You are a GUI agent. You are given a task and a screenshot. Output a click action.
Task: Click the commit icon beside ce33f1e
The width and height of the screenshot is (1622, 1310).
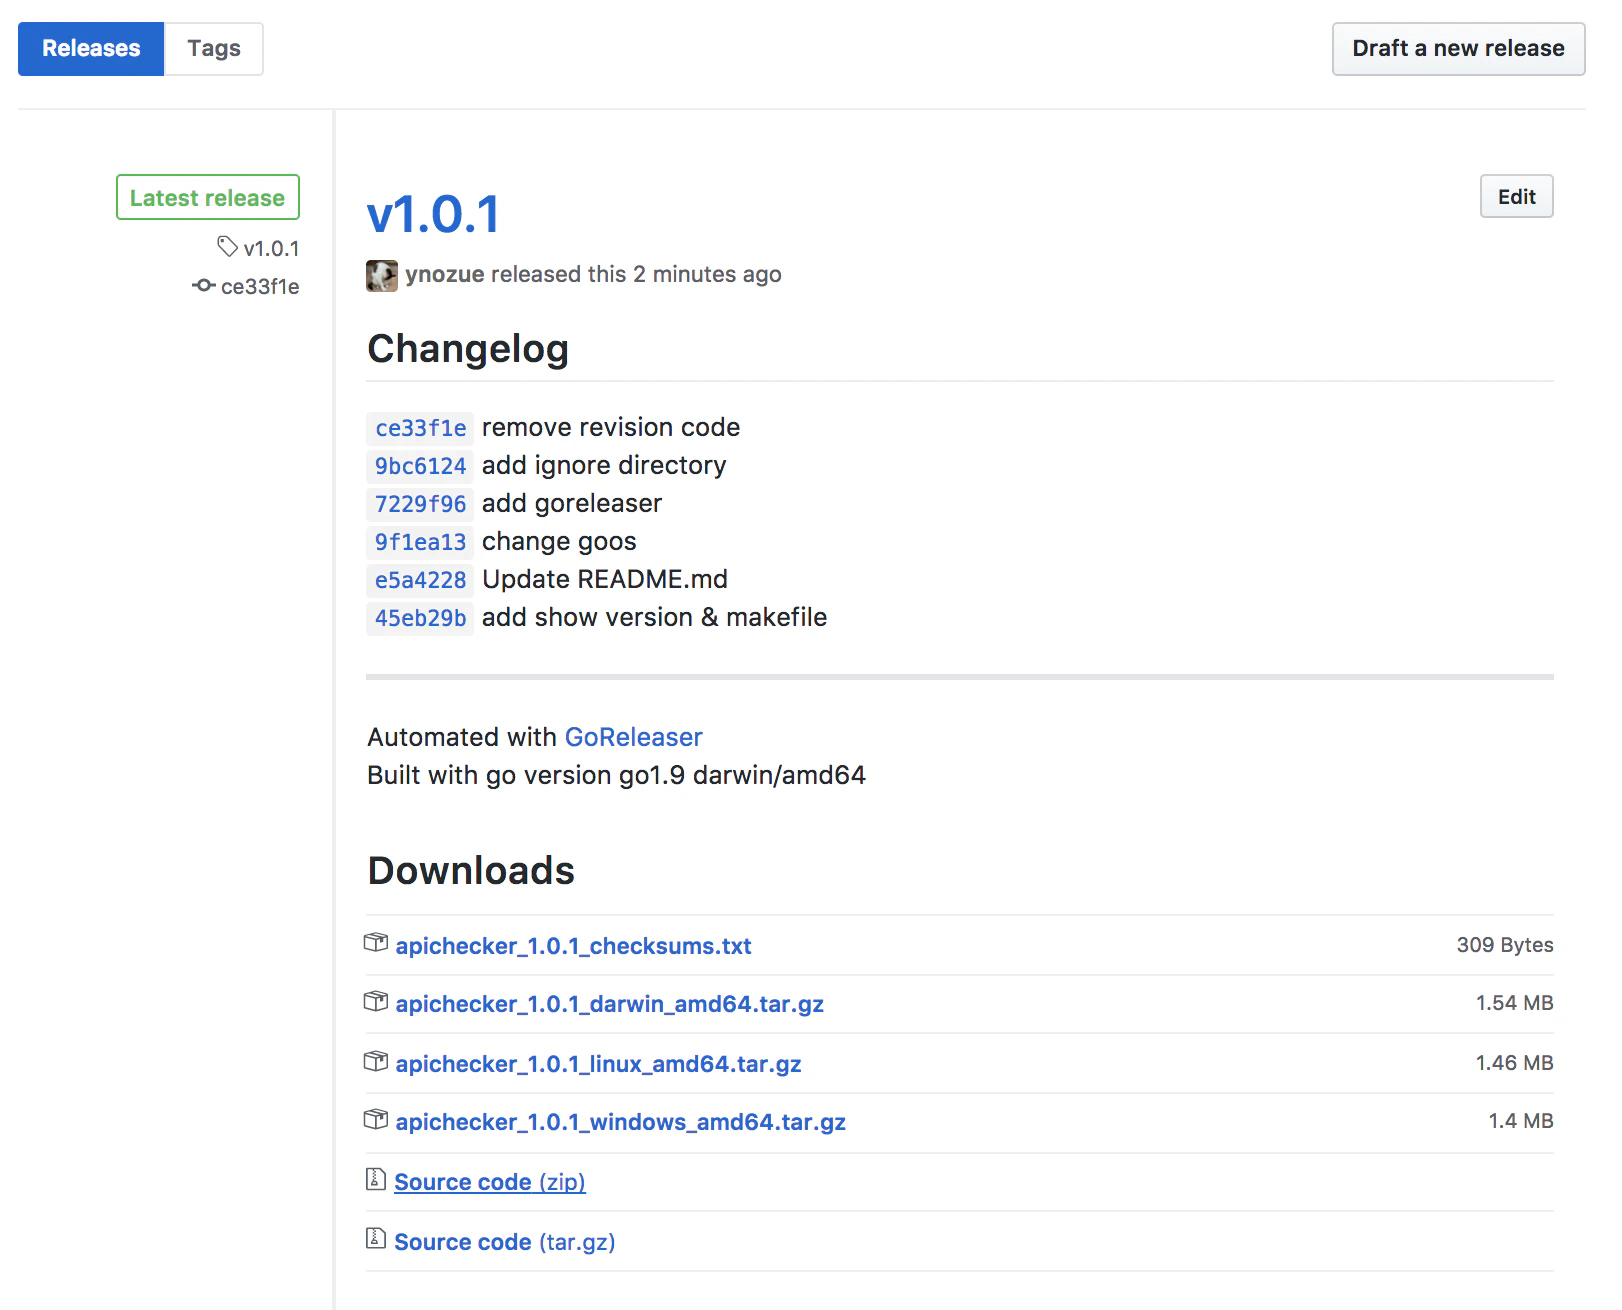click(x=203, y=285)
